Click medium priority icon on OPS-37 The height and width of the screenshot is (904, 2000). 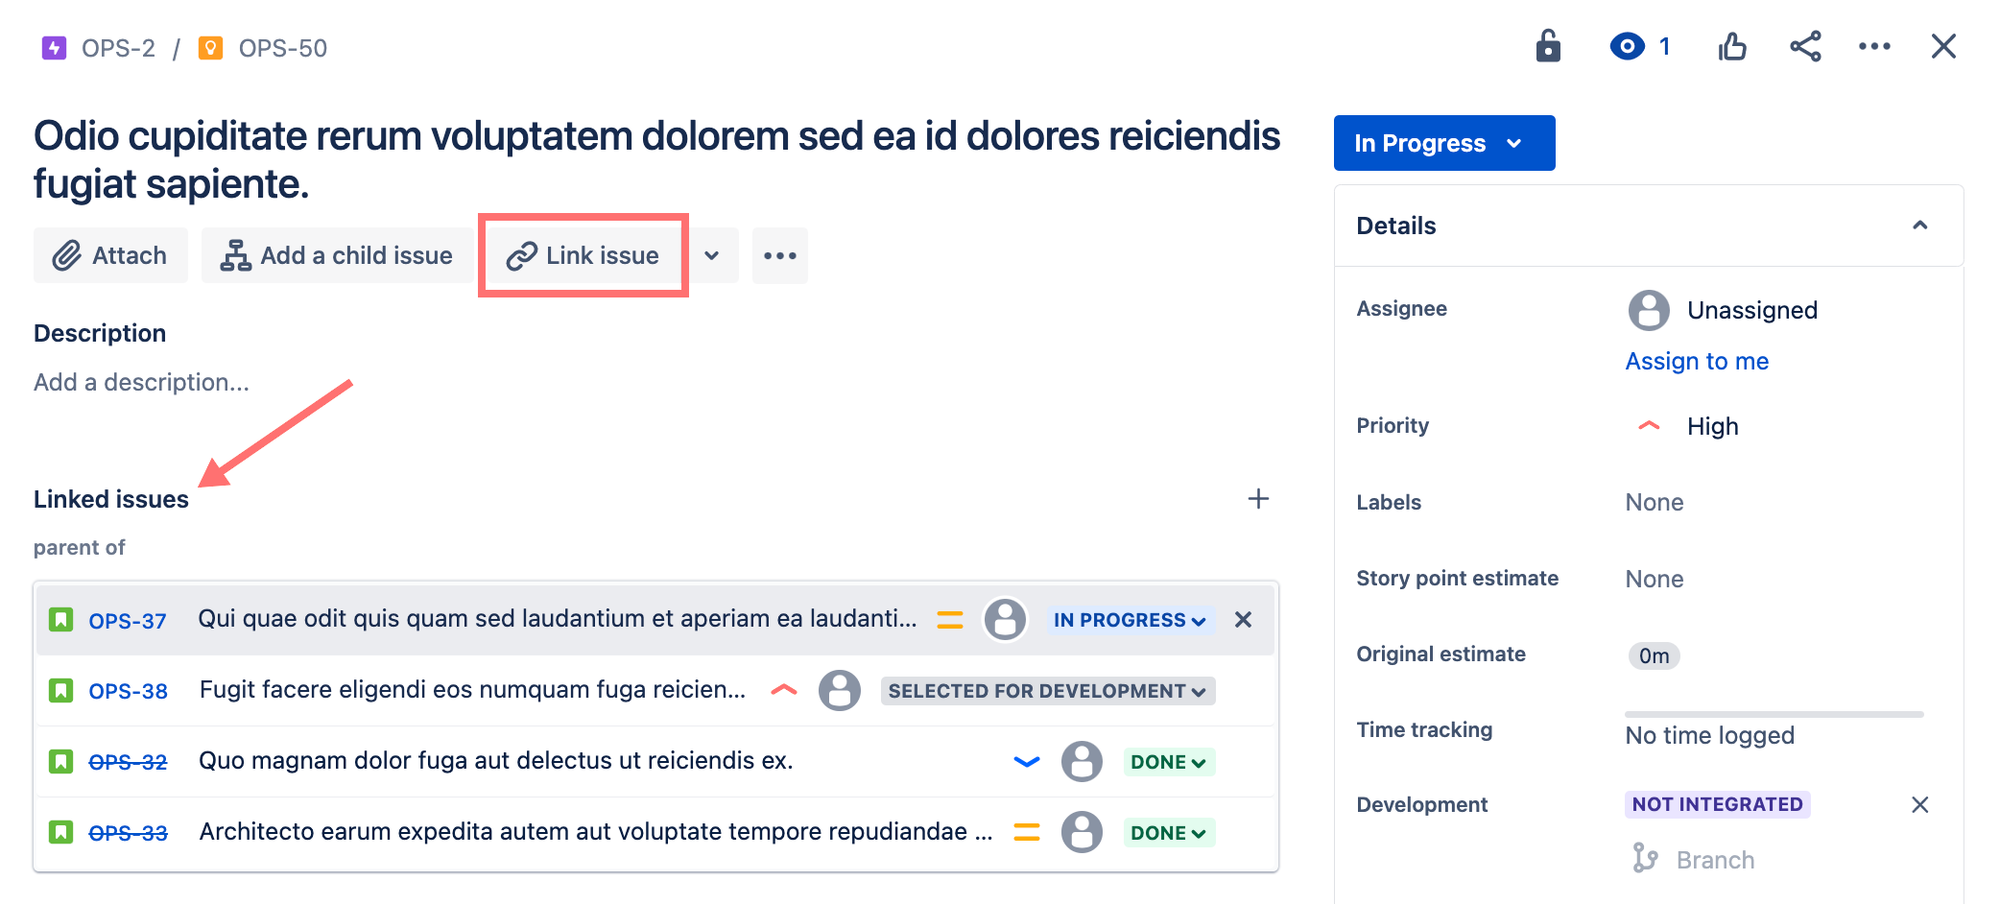pos(950,620)
